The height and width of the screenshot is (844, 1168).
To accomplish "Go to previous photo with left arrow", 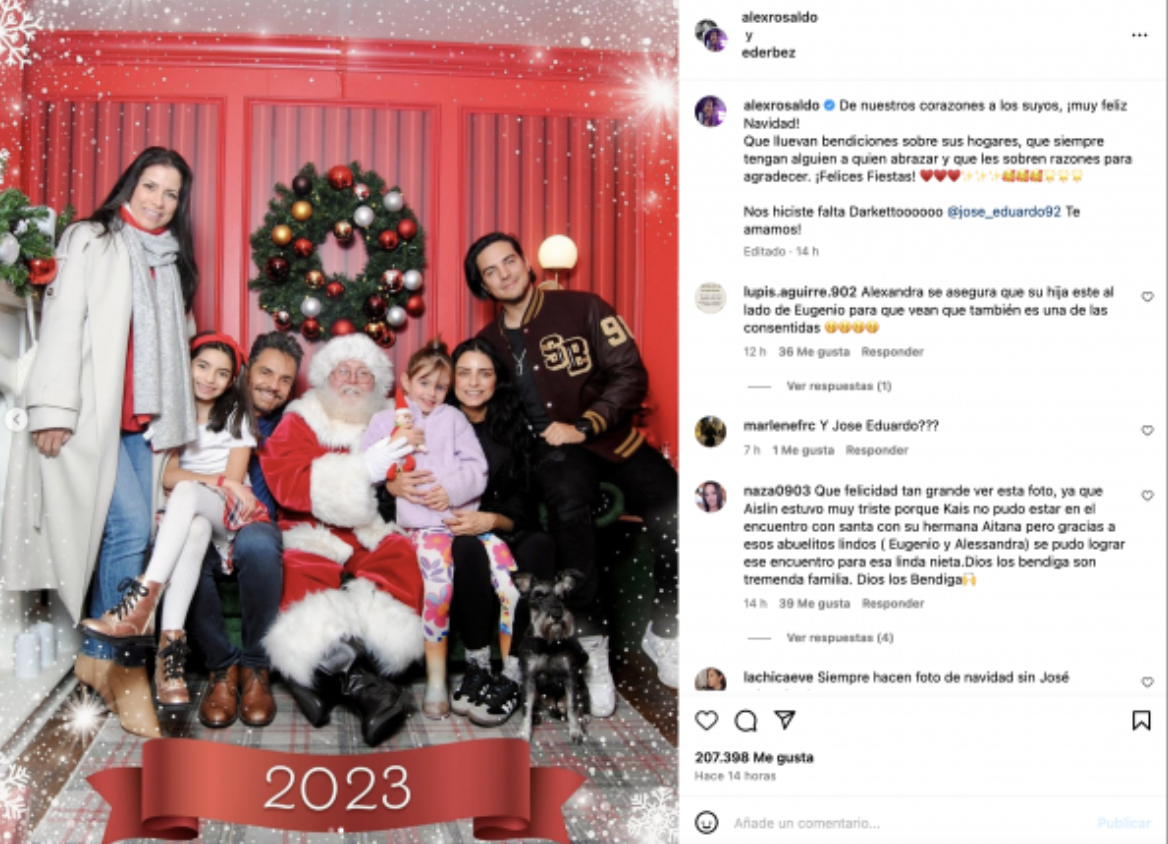I will click(x=16, y=420).
